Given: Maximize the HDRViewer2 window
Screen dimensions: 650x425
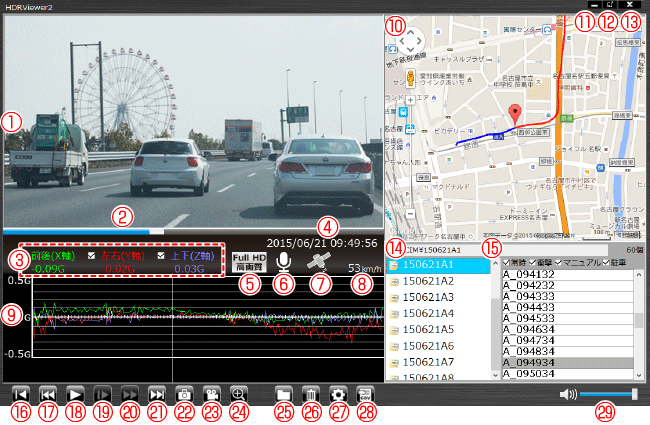Looking at the screenshot, I should coord(610,5).
